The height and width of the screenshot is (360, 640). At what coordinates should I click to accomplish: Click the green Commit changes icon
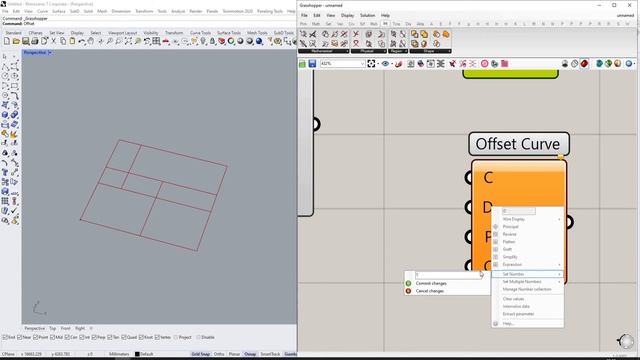408,283
